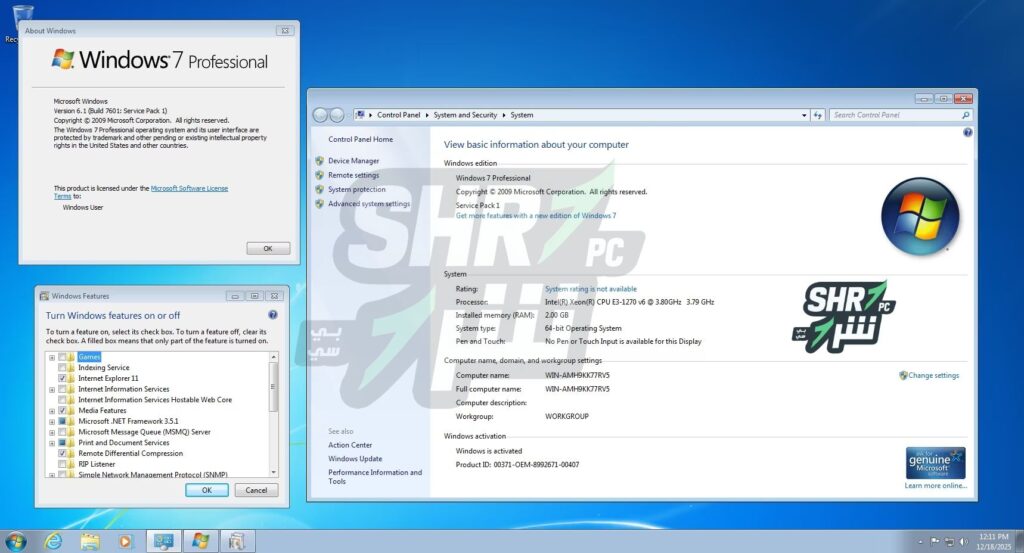Click OK in Windows Features dialog
Screen dimensions: 1024x553
click(x=206, y=490)
